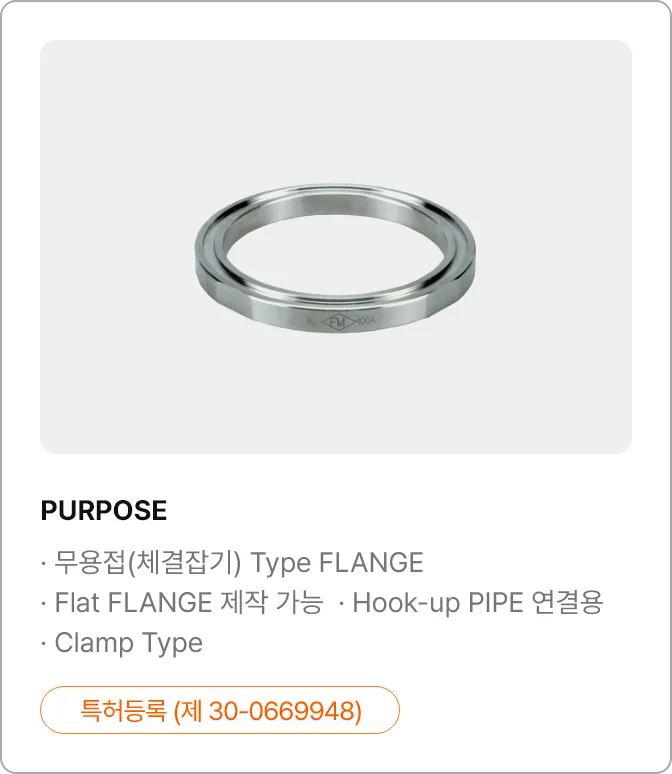The width and height of the screenshot is (672, 774).
Task: Click the Clamp Type bullet item
Action: point(122,643)
